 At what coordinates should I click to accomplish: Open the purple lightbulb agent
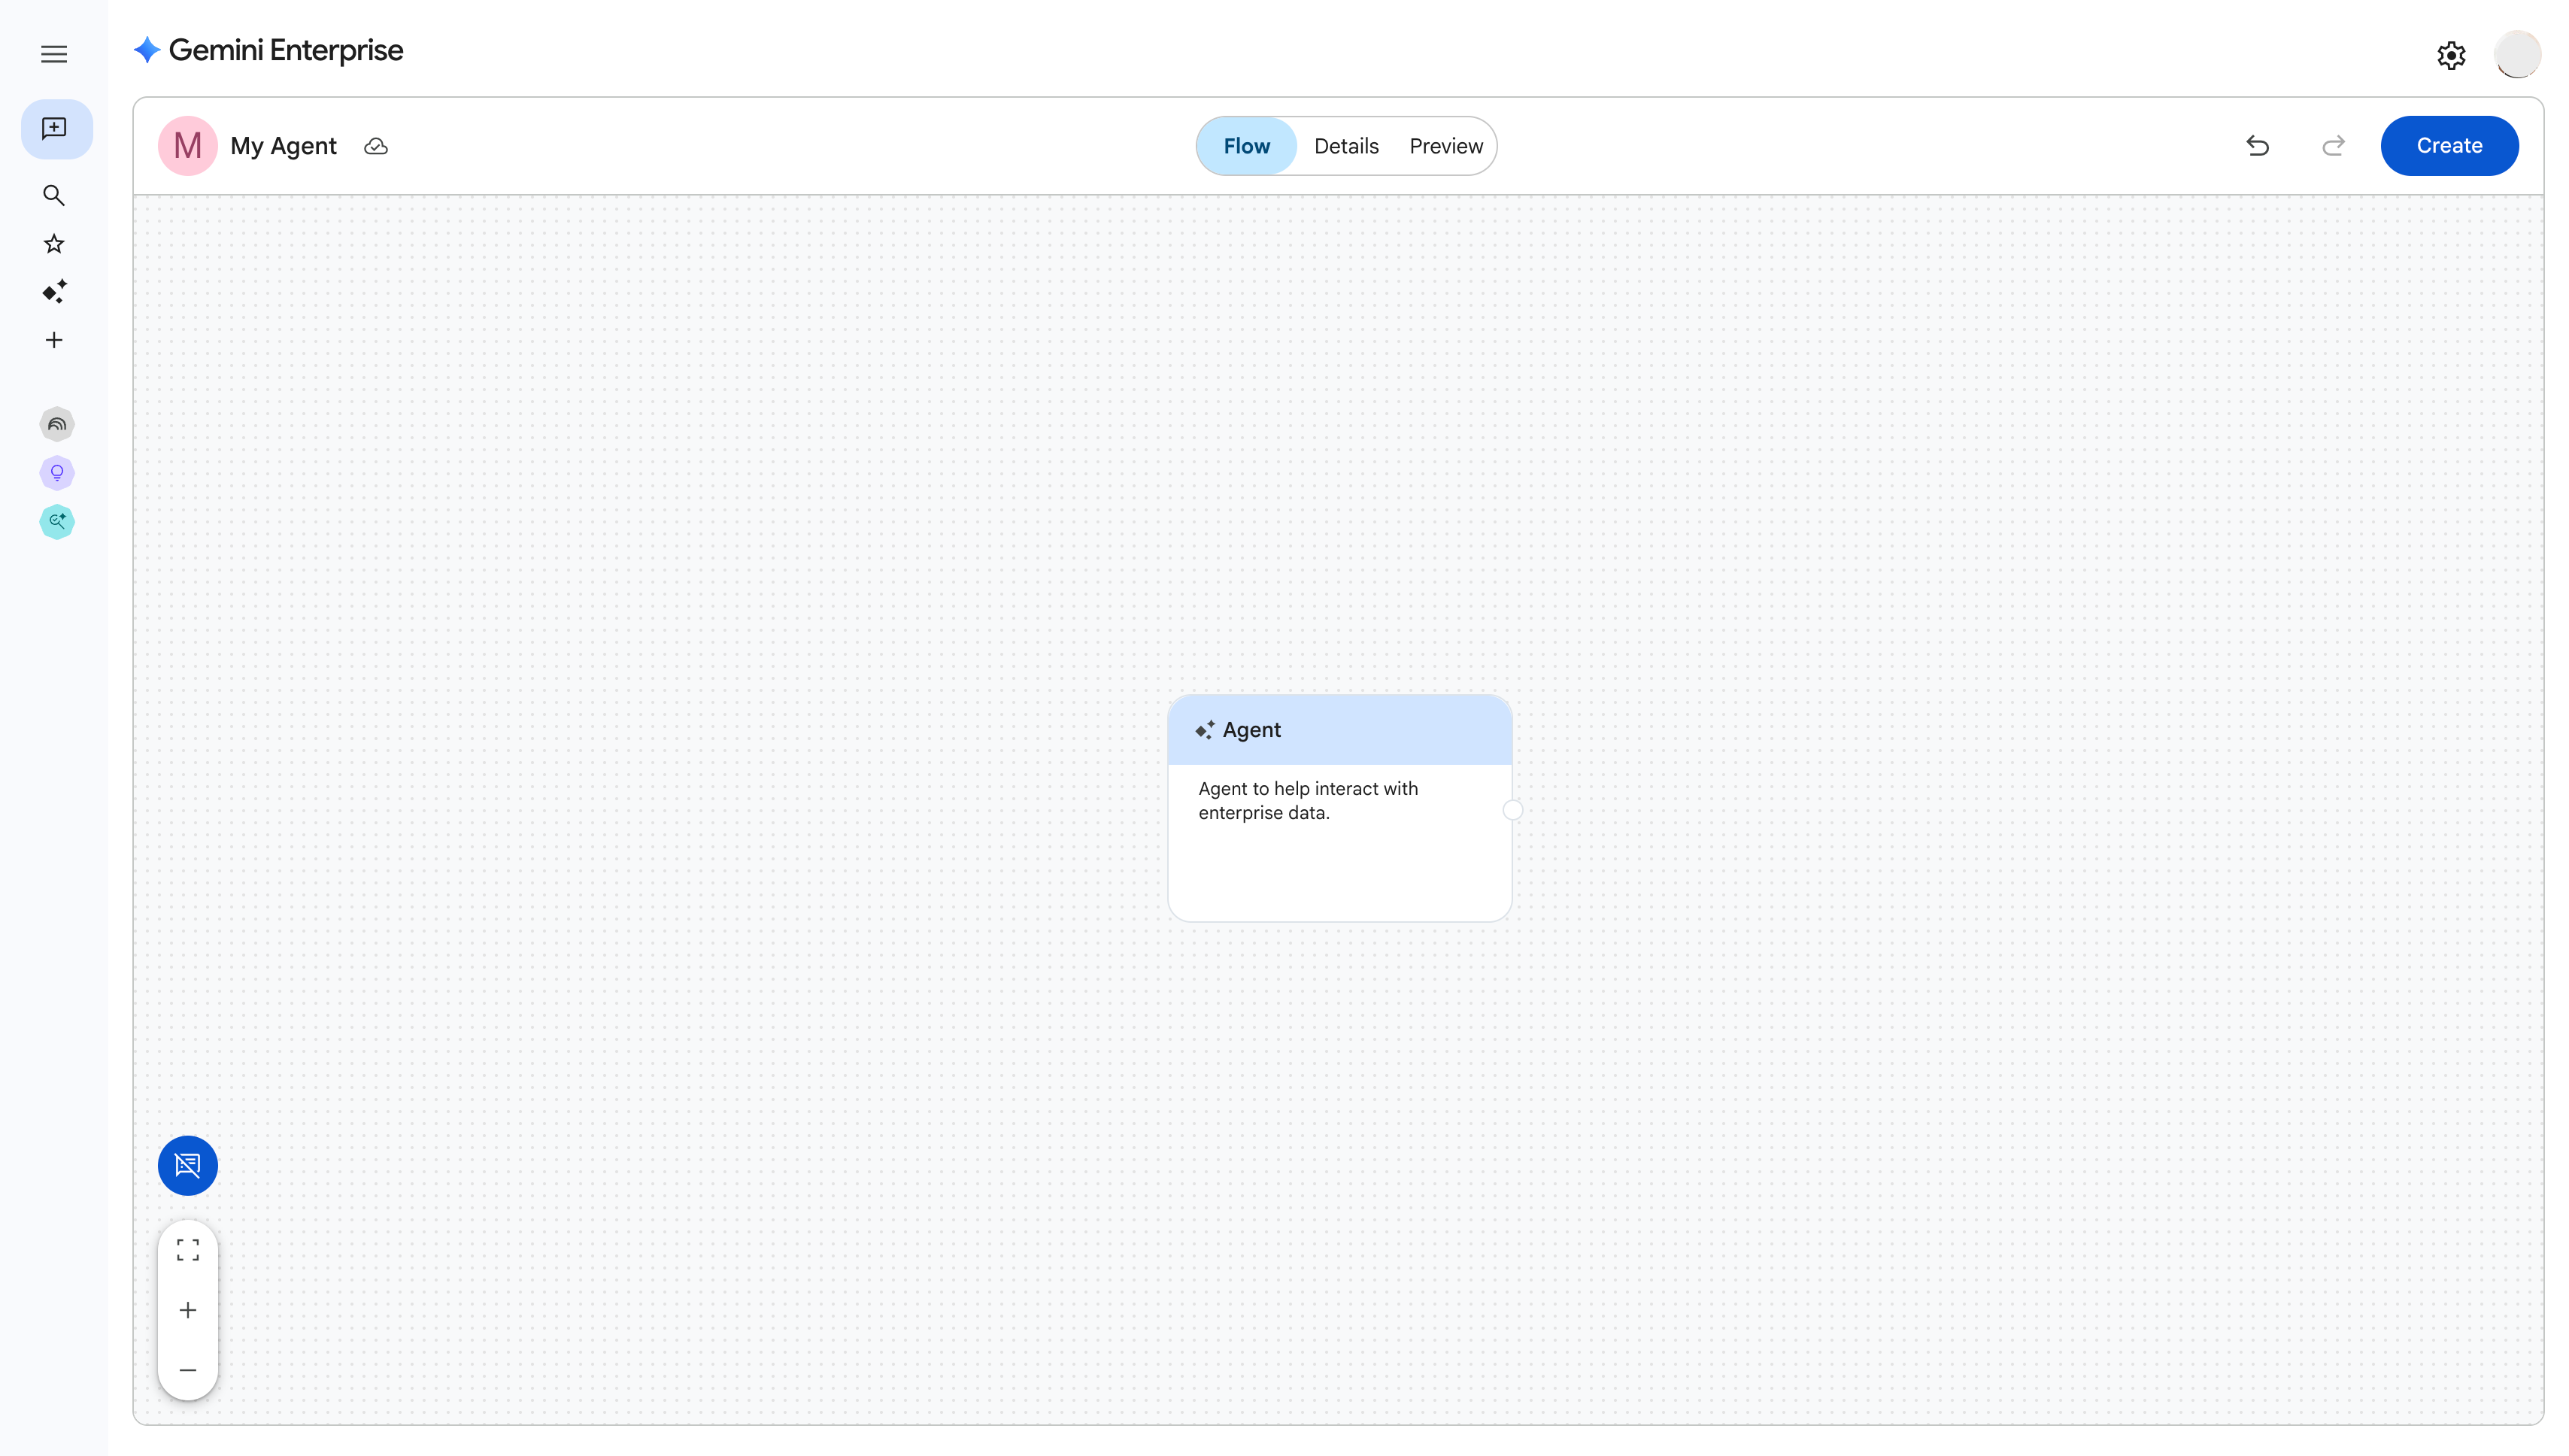(x=57, y=473)
